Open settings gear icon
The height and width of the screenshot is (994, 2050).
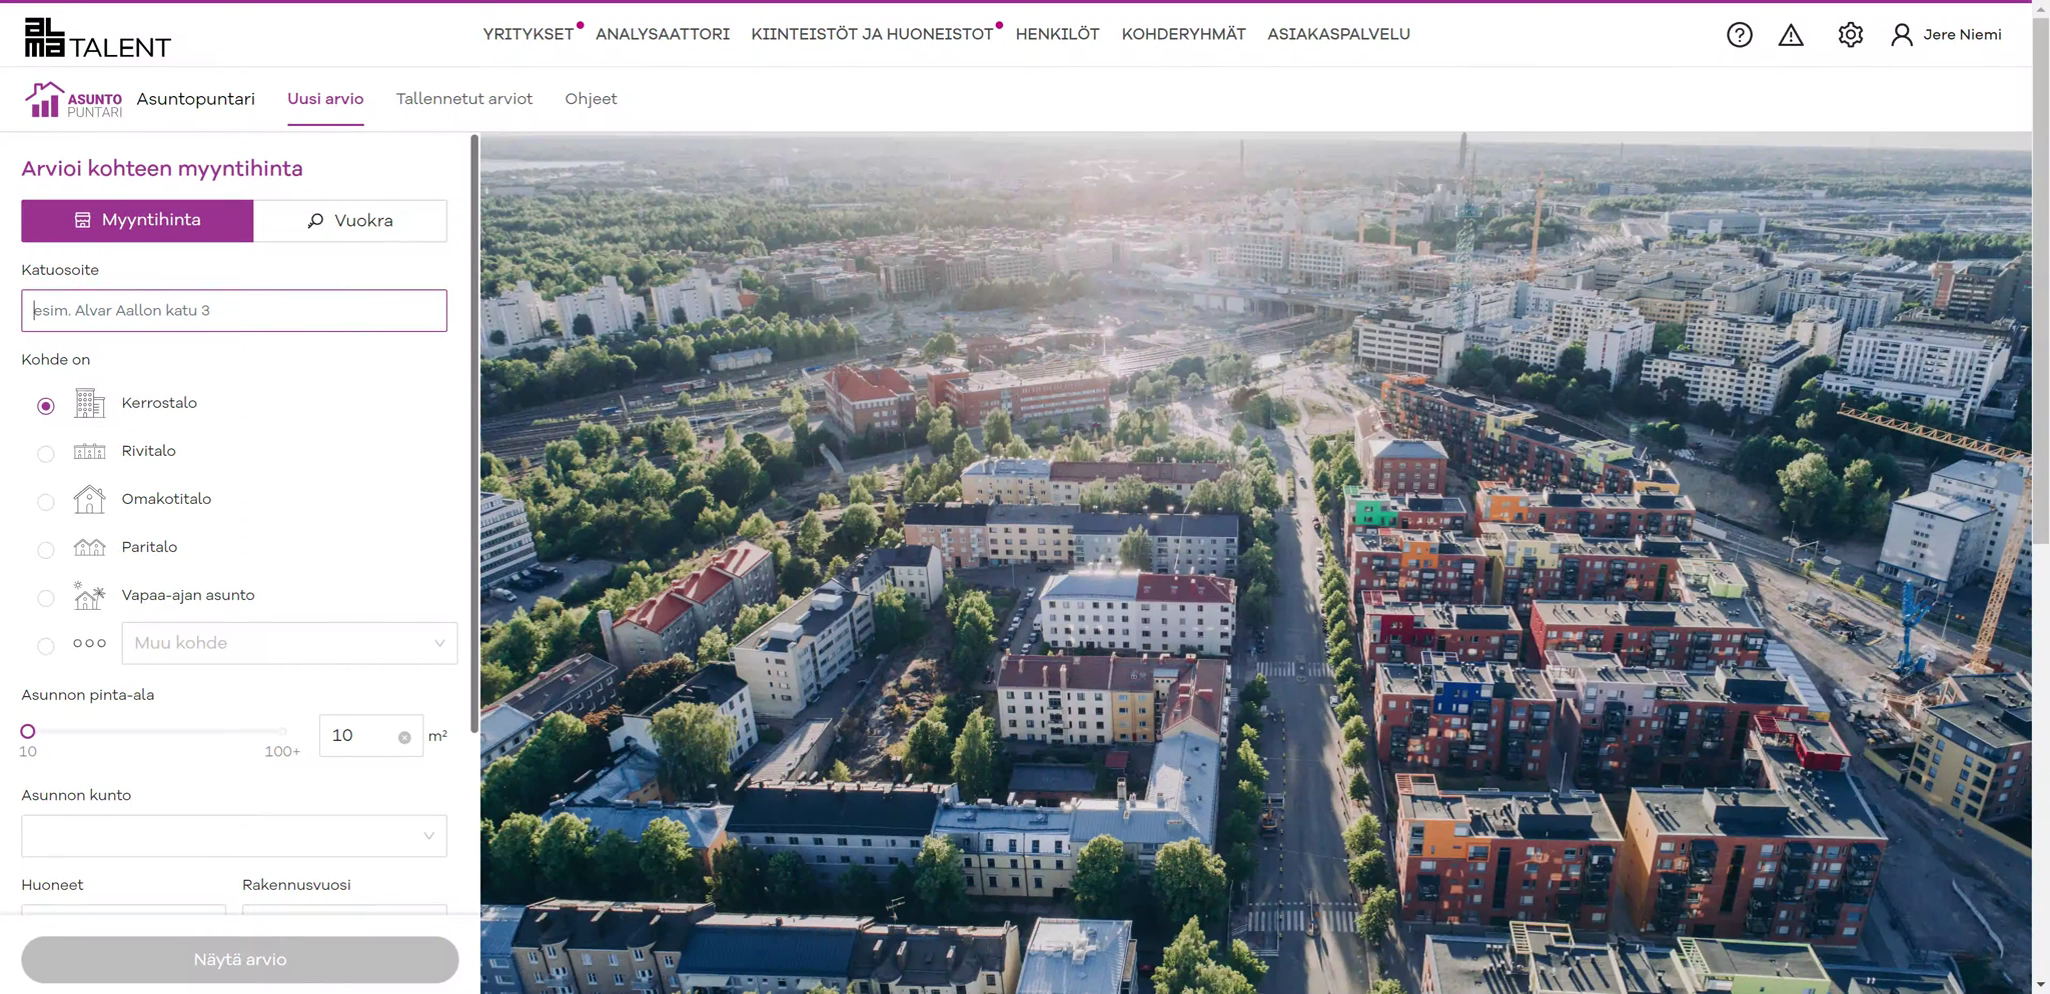coord(1850,35)
